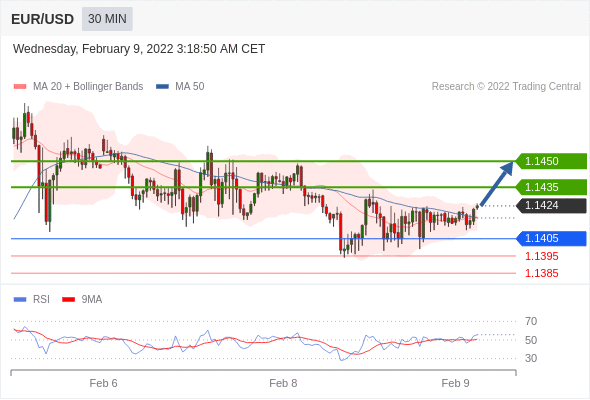
Task: Select the blue 1.1405 pivot label
Action: coord(551,238)
